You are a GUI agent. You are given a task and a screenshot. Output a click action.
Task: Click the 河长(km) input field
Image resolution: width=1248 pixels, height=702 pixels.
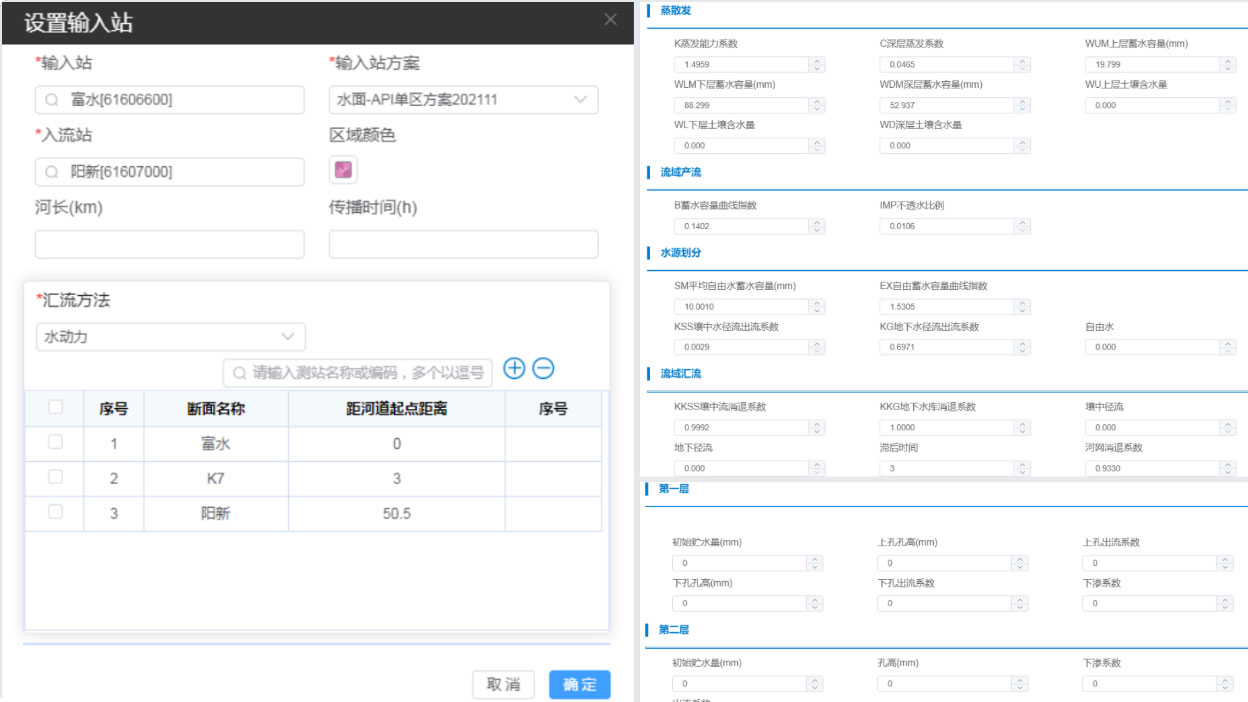tap(170, 245)
